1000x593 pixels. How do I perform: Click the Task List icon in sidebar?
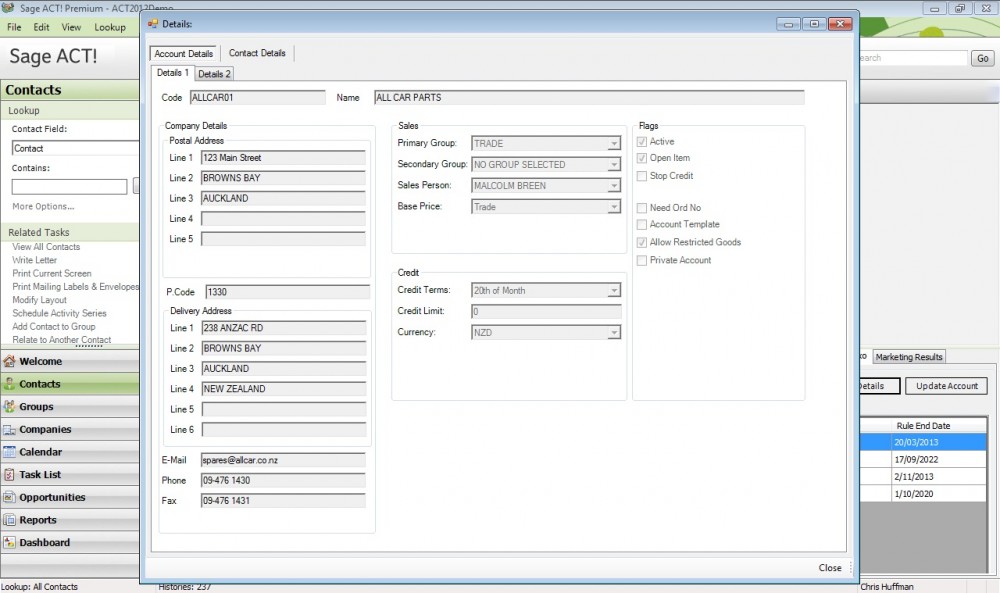click(x=9, y=475)
